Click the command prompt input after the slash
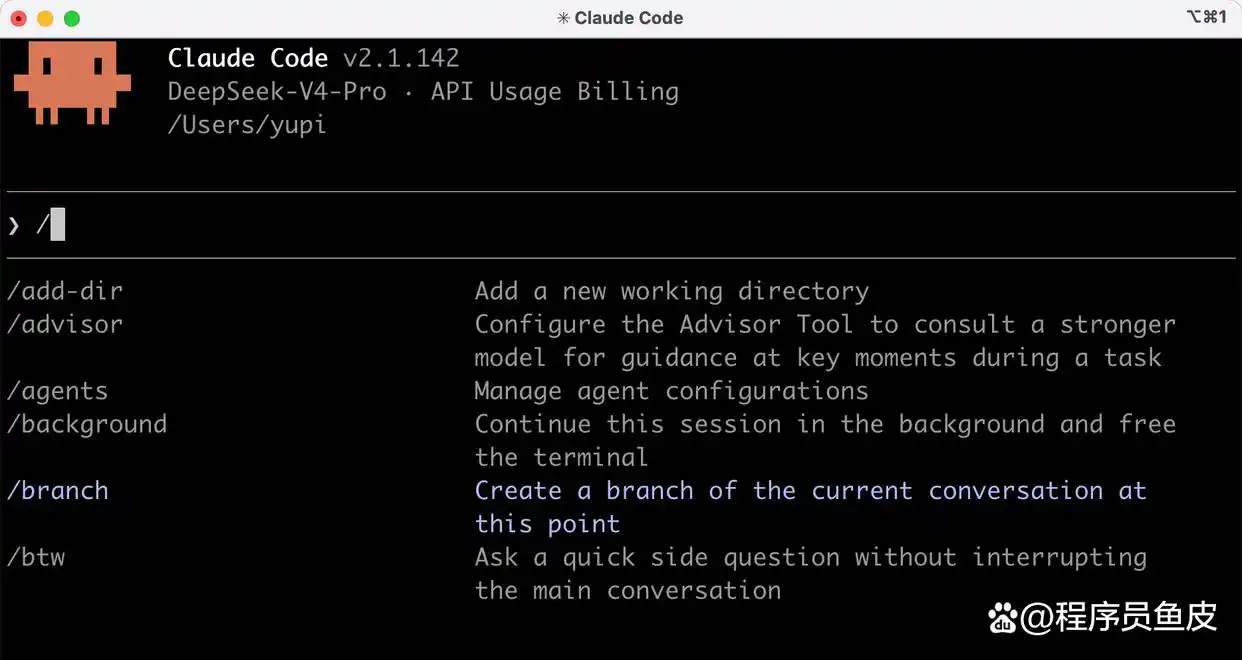Image resolution: width=1242 pixels, height=660 pixels. pos(57,224)
